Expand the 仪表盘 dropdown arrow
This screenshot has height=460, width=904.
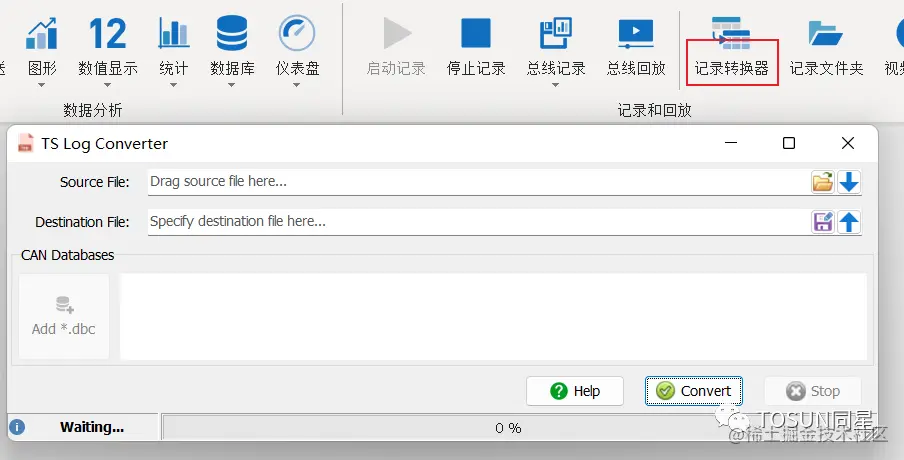(x=296, y=85)
